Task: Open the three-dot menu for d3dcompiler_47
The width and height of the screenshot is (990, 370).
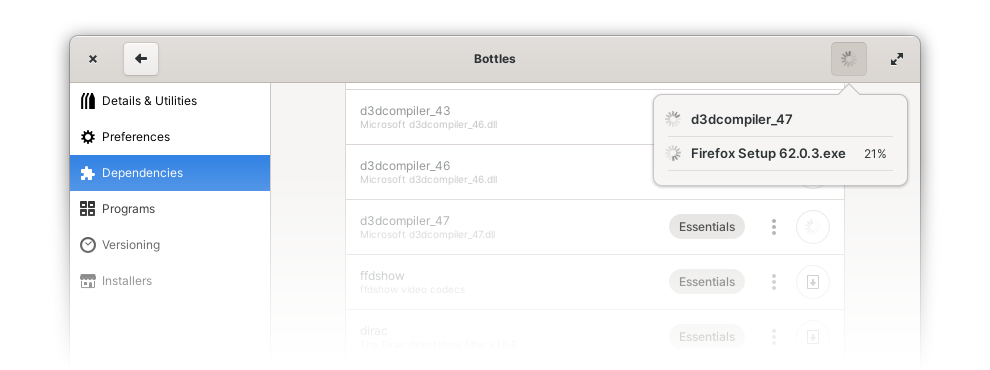Action: click(x=774, y=227)
